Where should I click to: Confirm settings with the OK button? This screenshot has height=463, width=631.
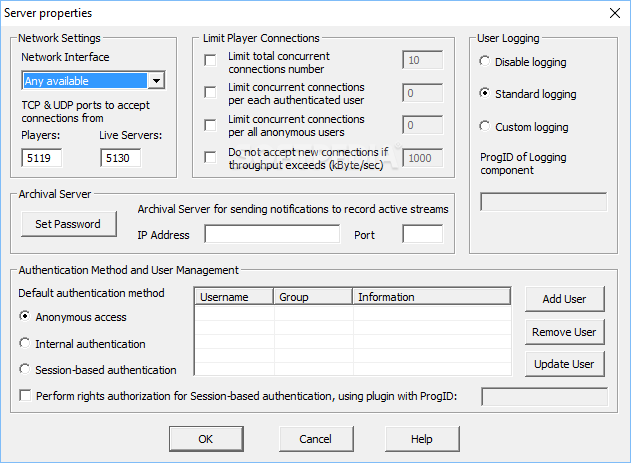click(x=206, y=439)
